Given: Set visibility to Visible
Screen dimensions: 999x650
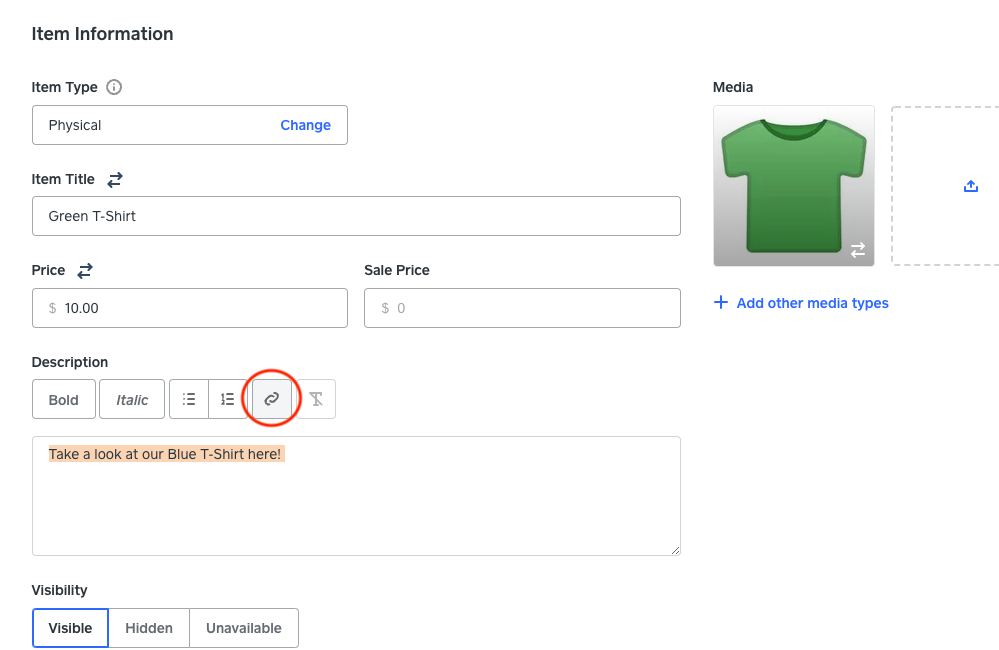Looking at the screenshot, I should coord(70,628).
